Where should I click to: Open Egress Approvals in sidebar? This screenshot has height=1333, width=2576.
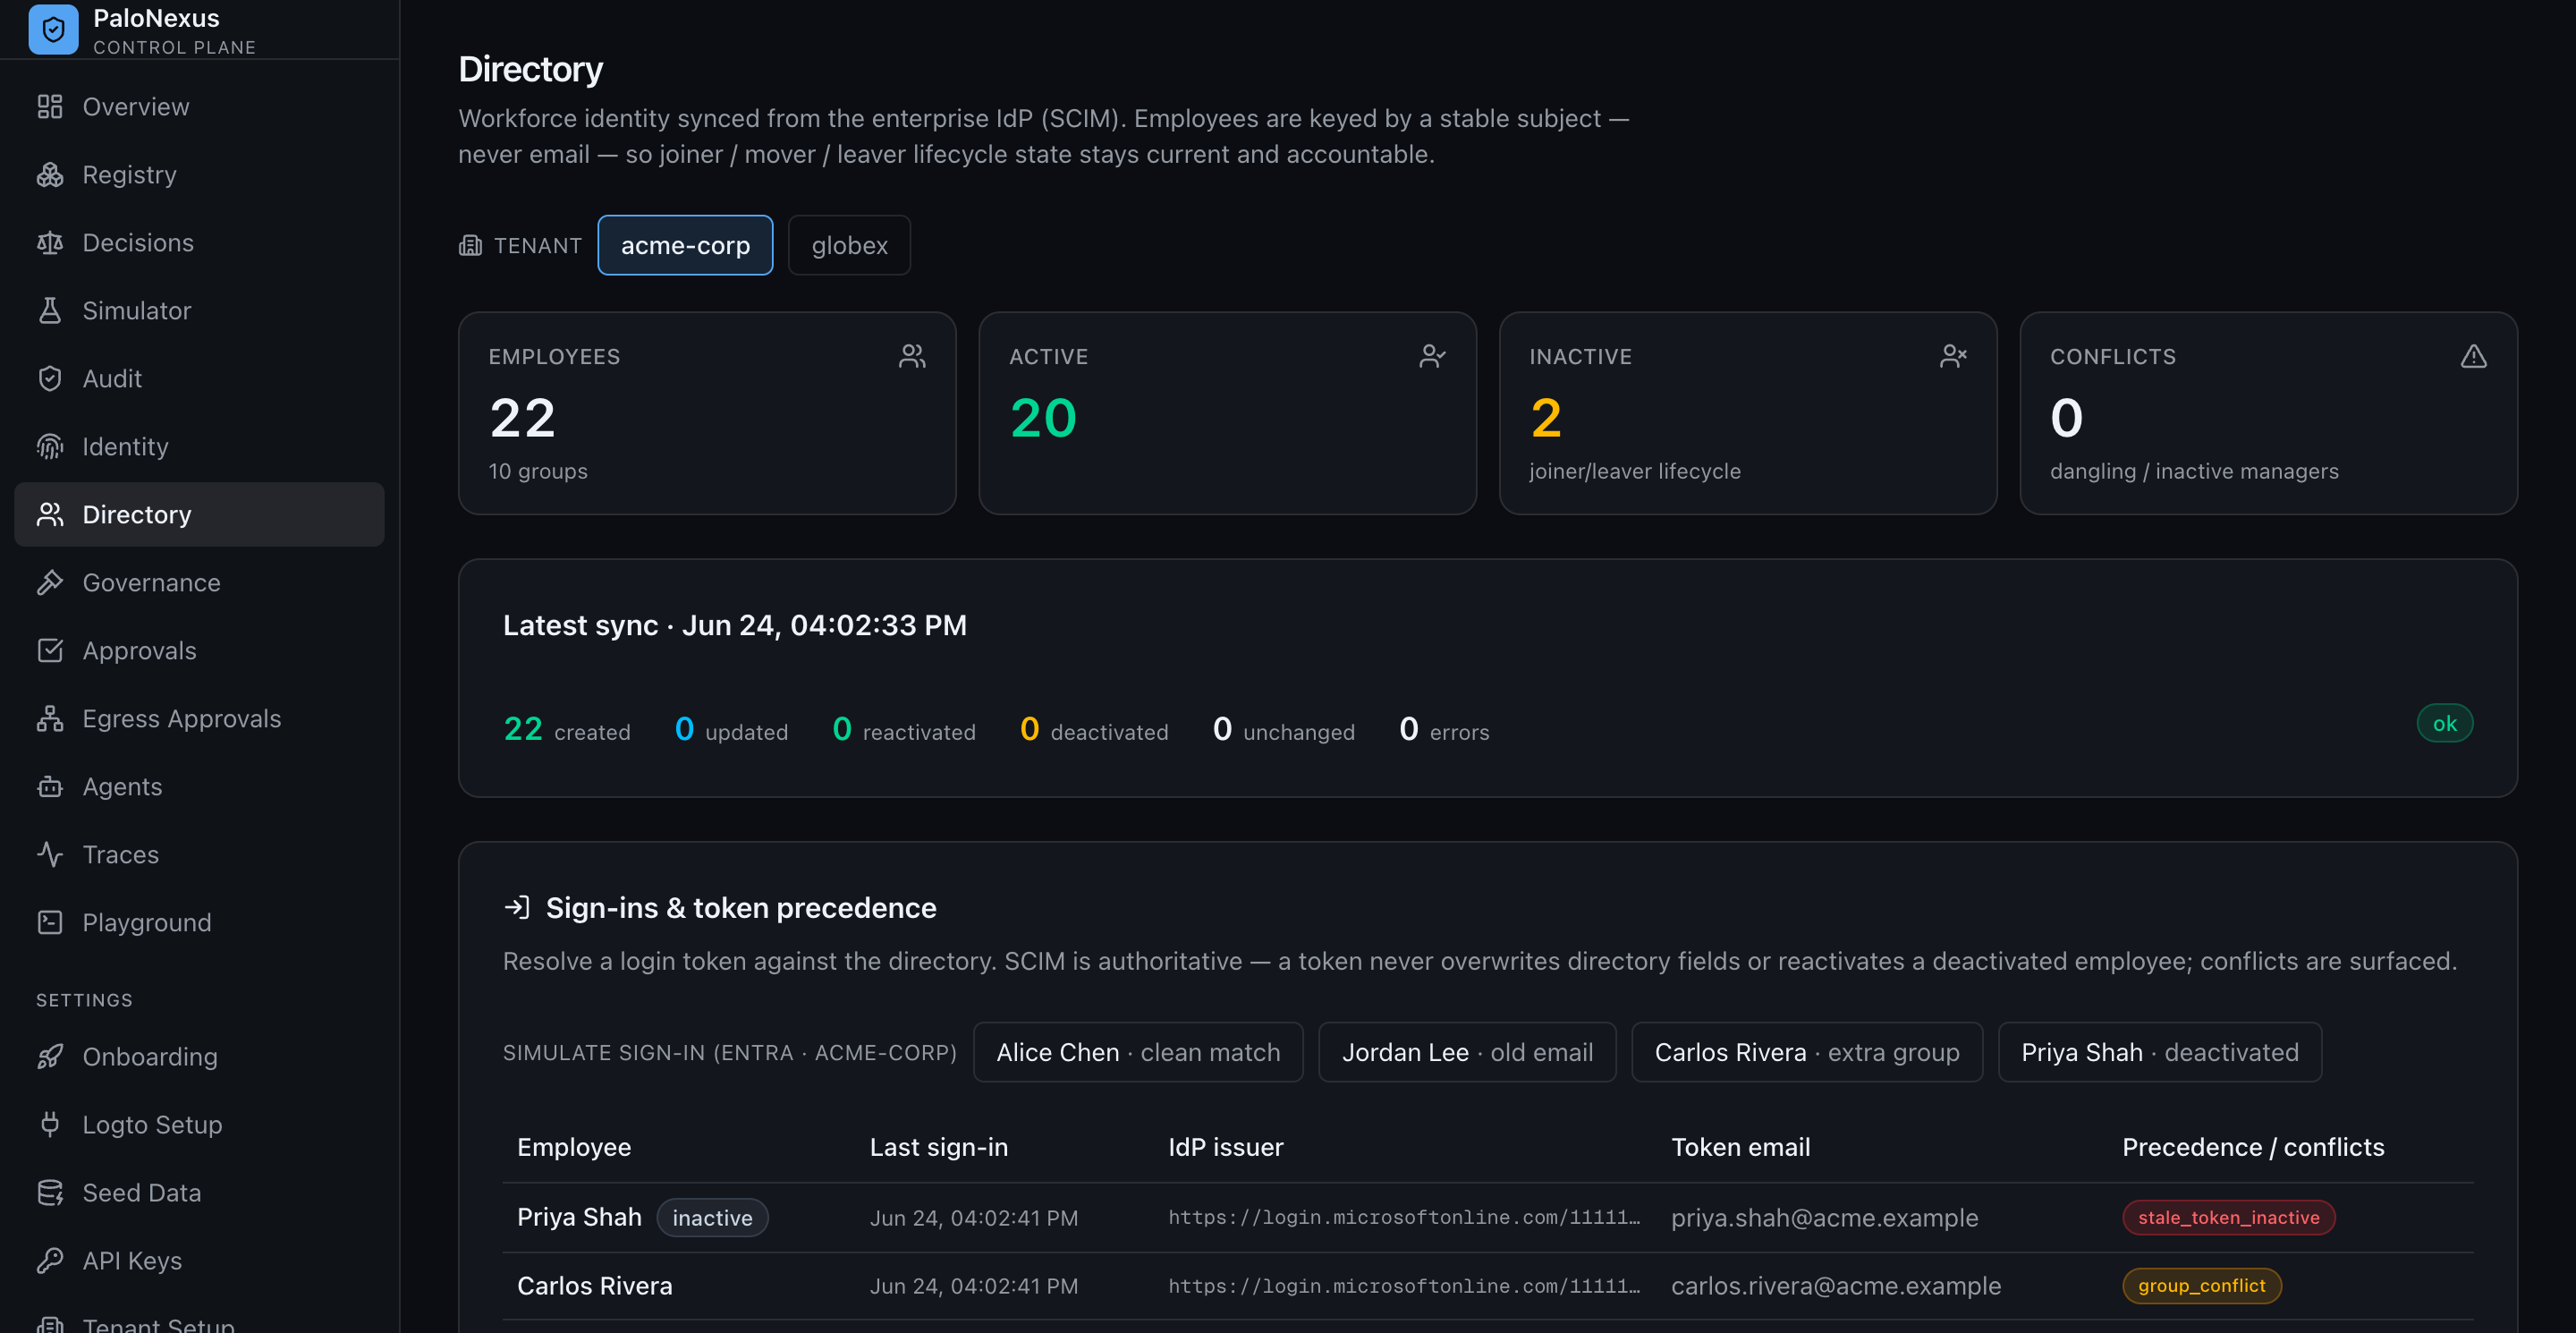(x=199, y=719)
